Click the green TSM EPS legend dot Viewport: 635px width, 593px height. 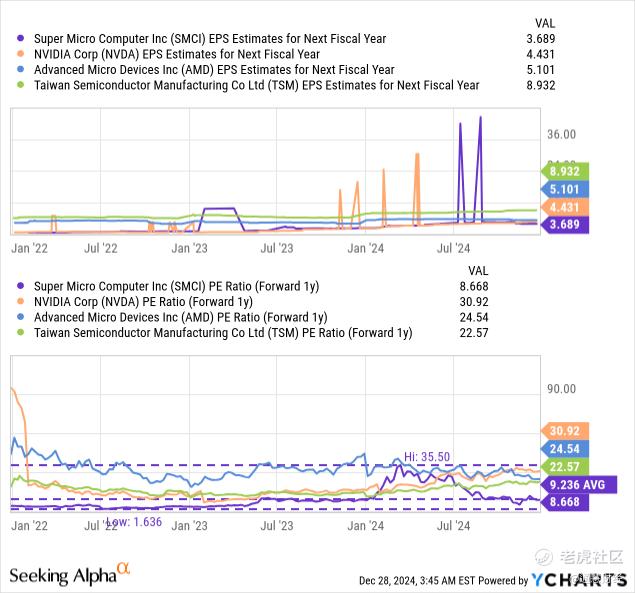click(21, 85)
